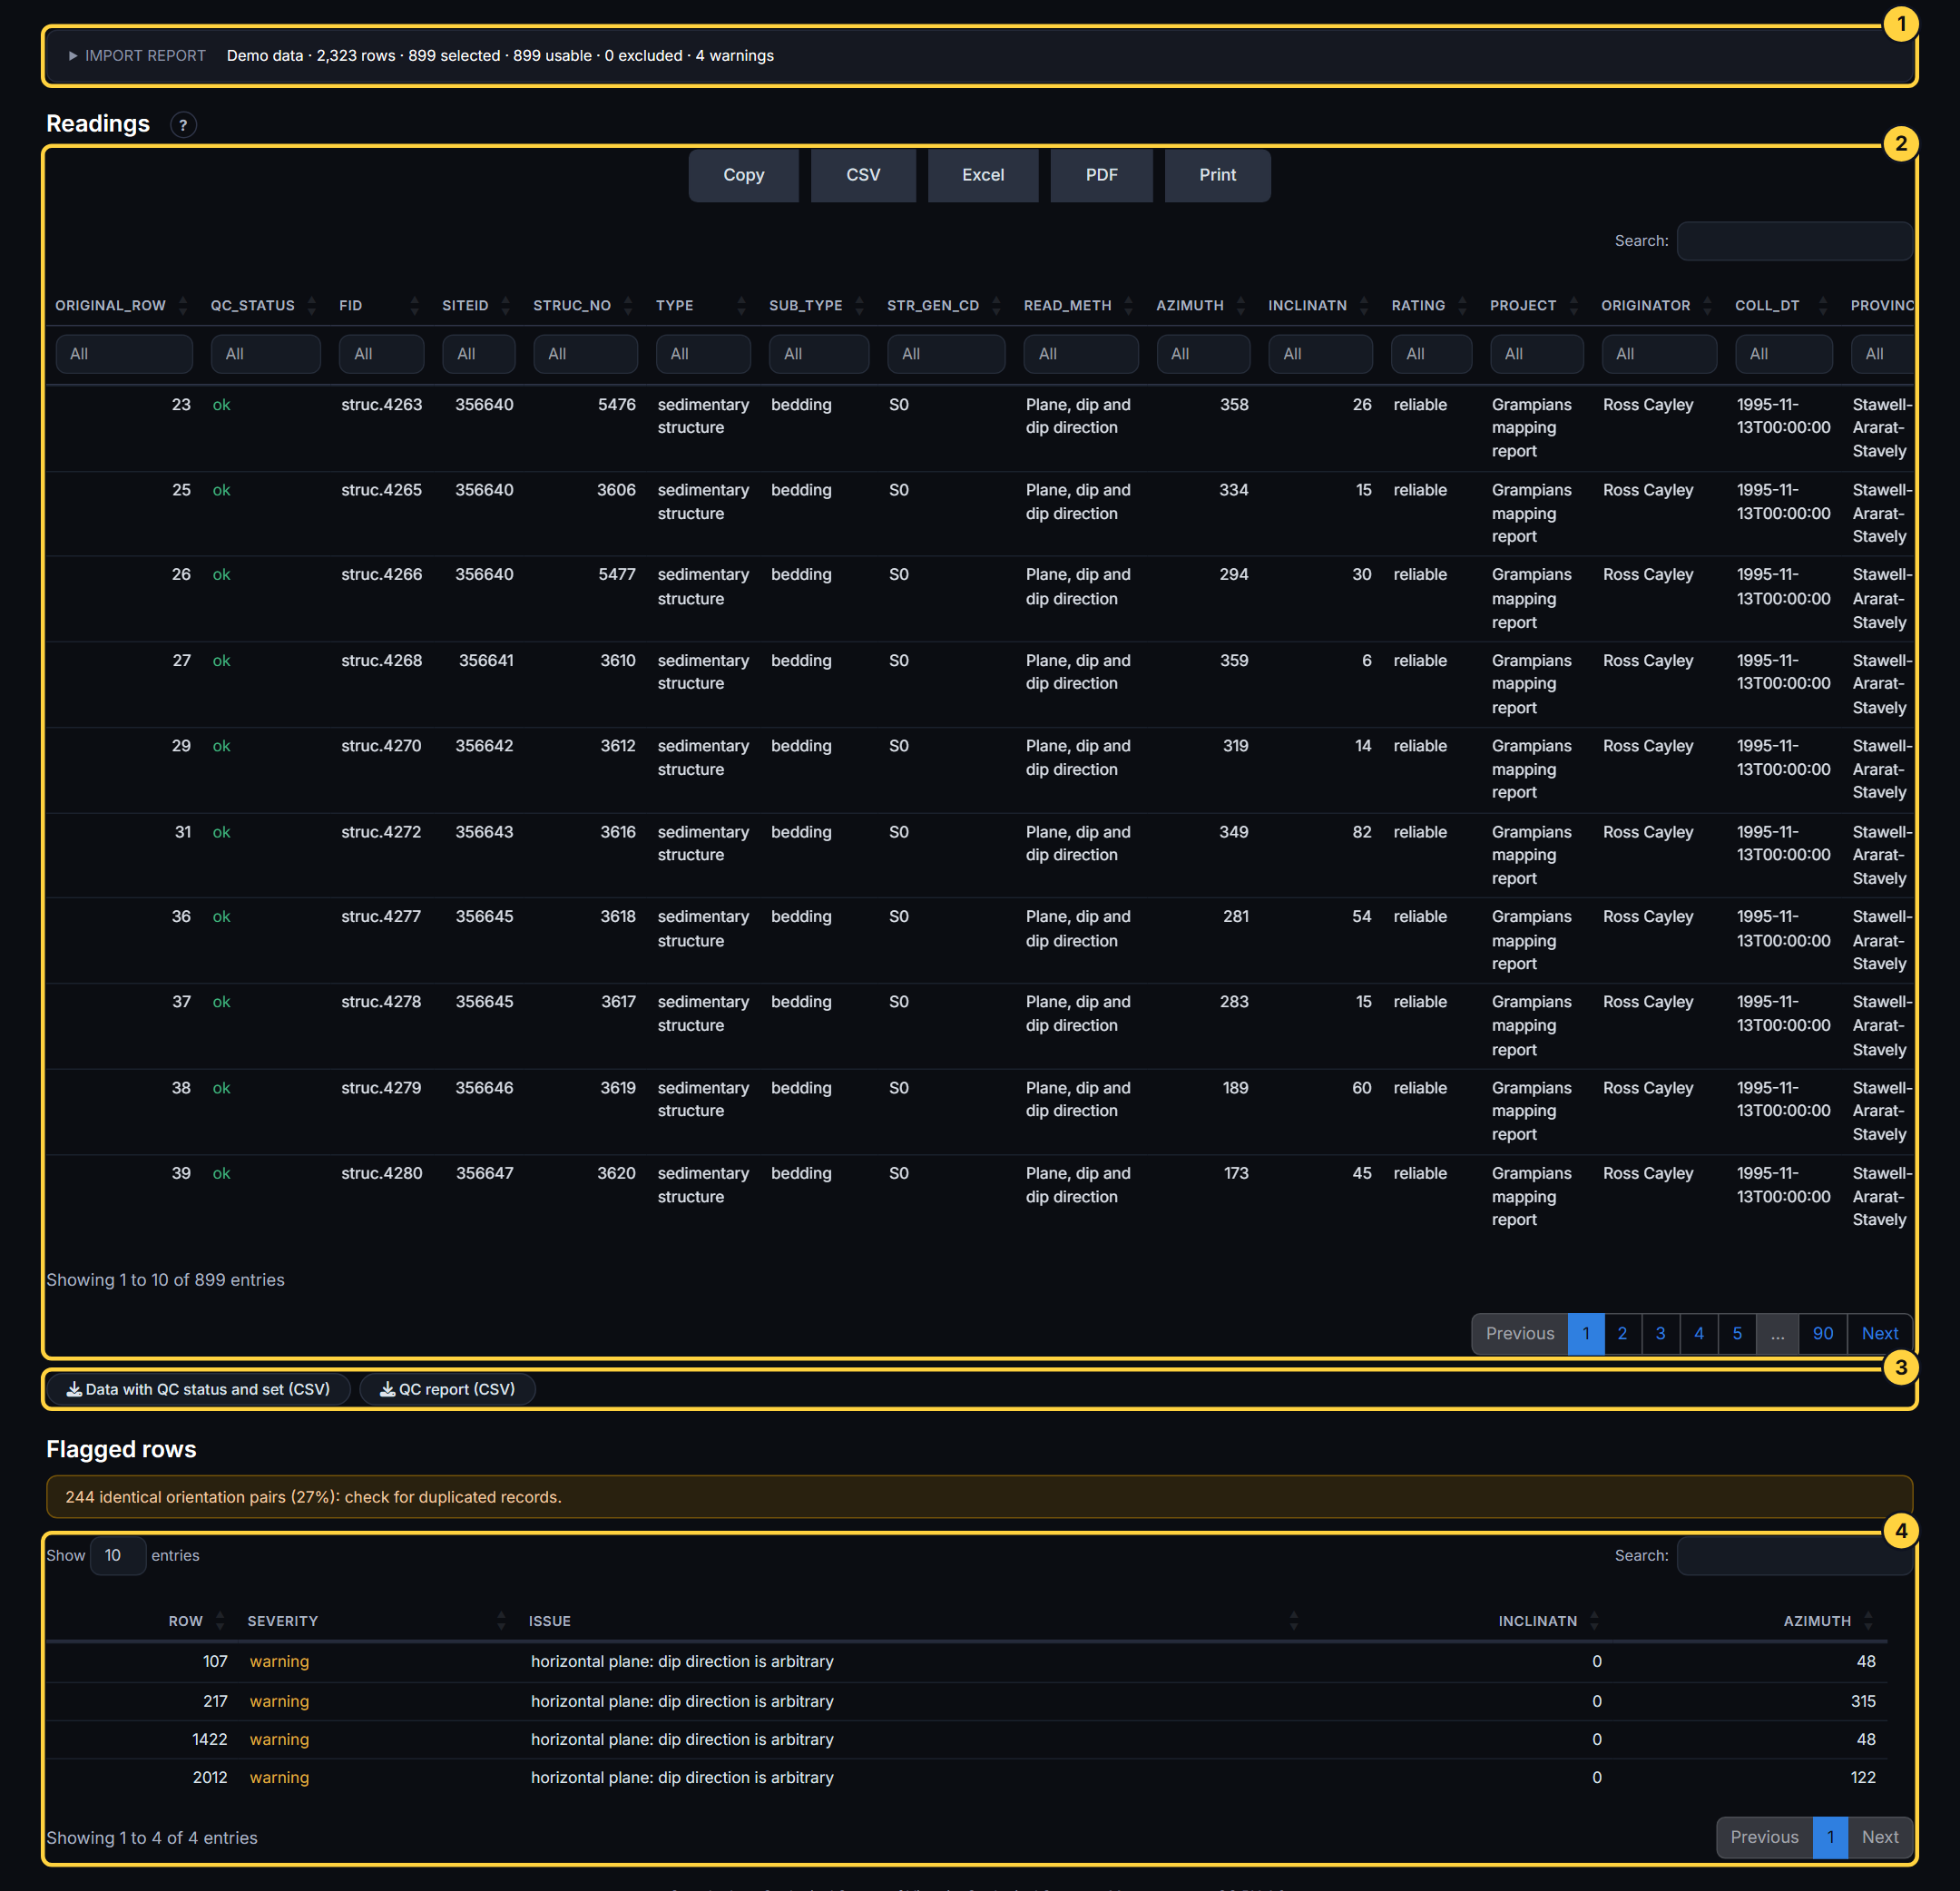Sort flagged rows by SEVERITY arrows
The width and height of the screenshot is (1960, 1891).
[501, 1621]
